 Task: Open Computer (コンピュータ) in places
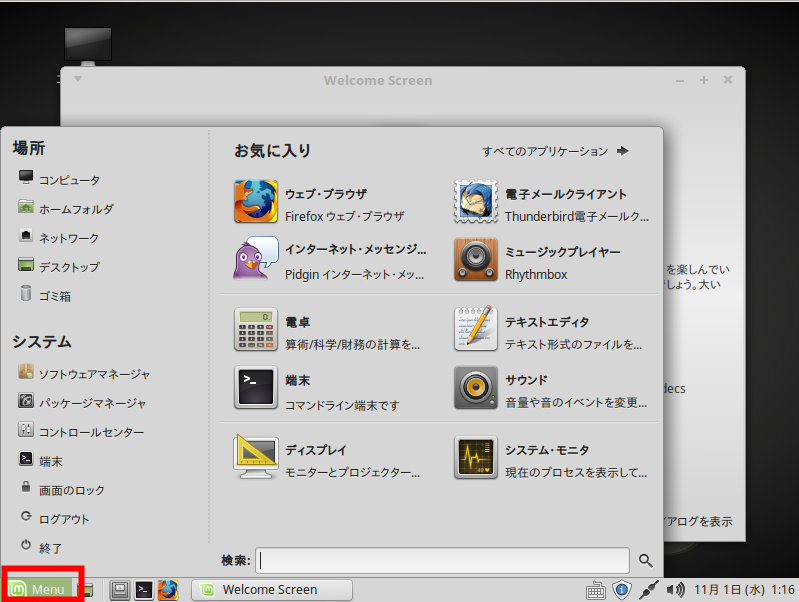pyautogui.click(x=68, y=180)
